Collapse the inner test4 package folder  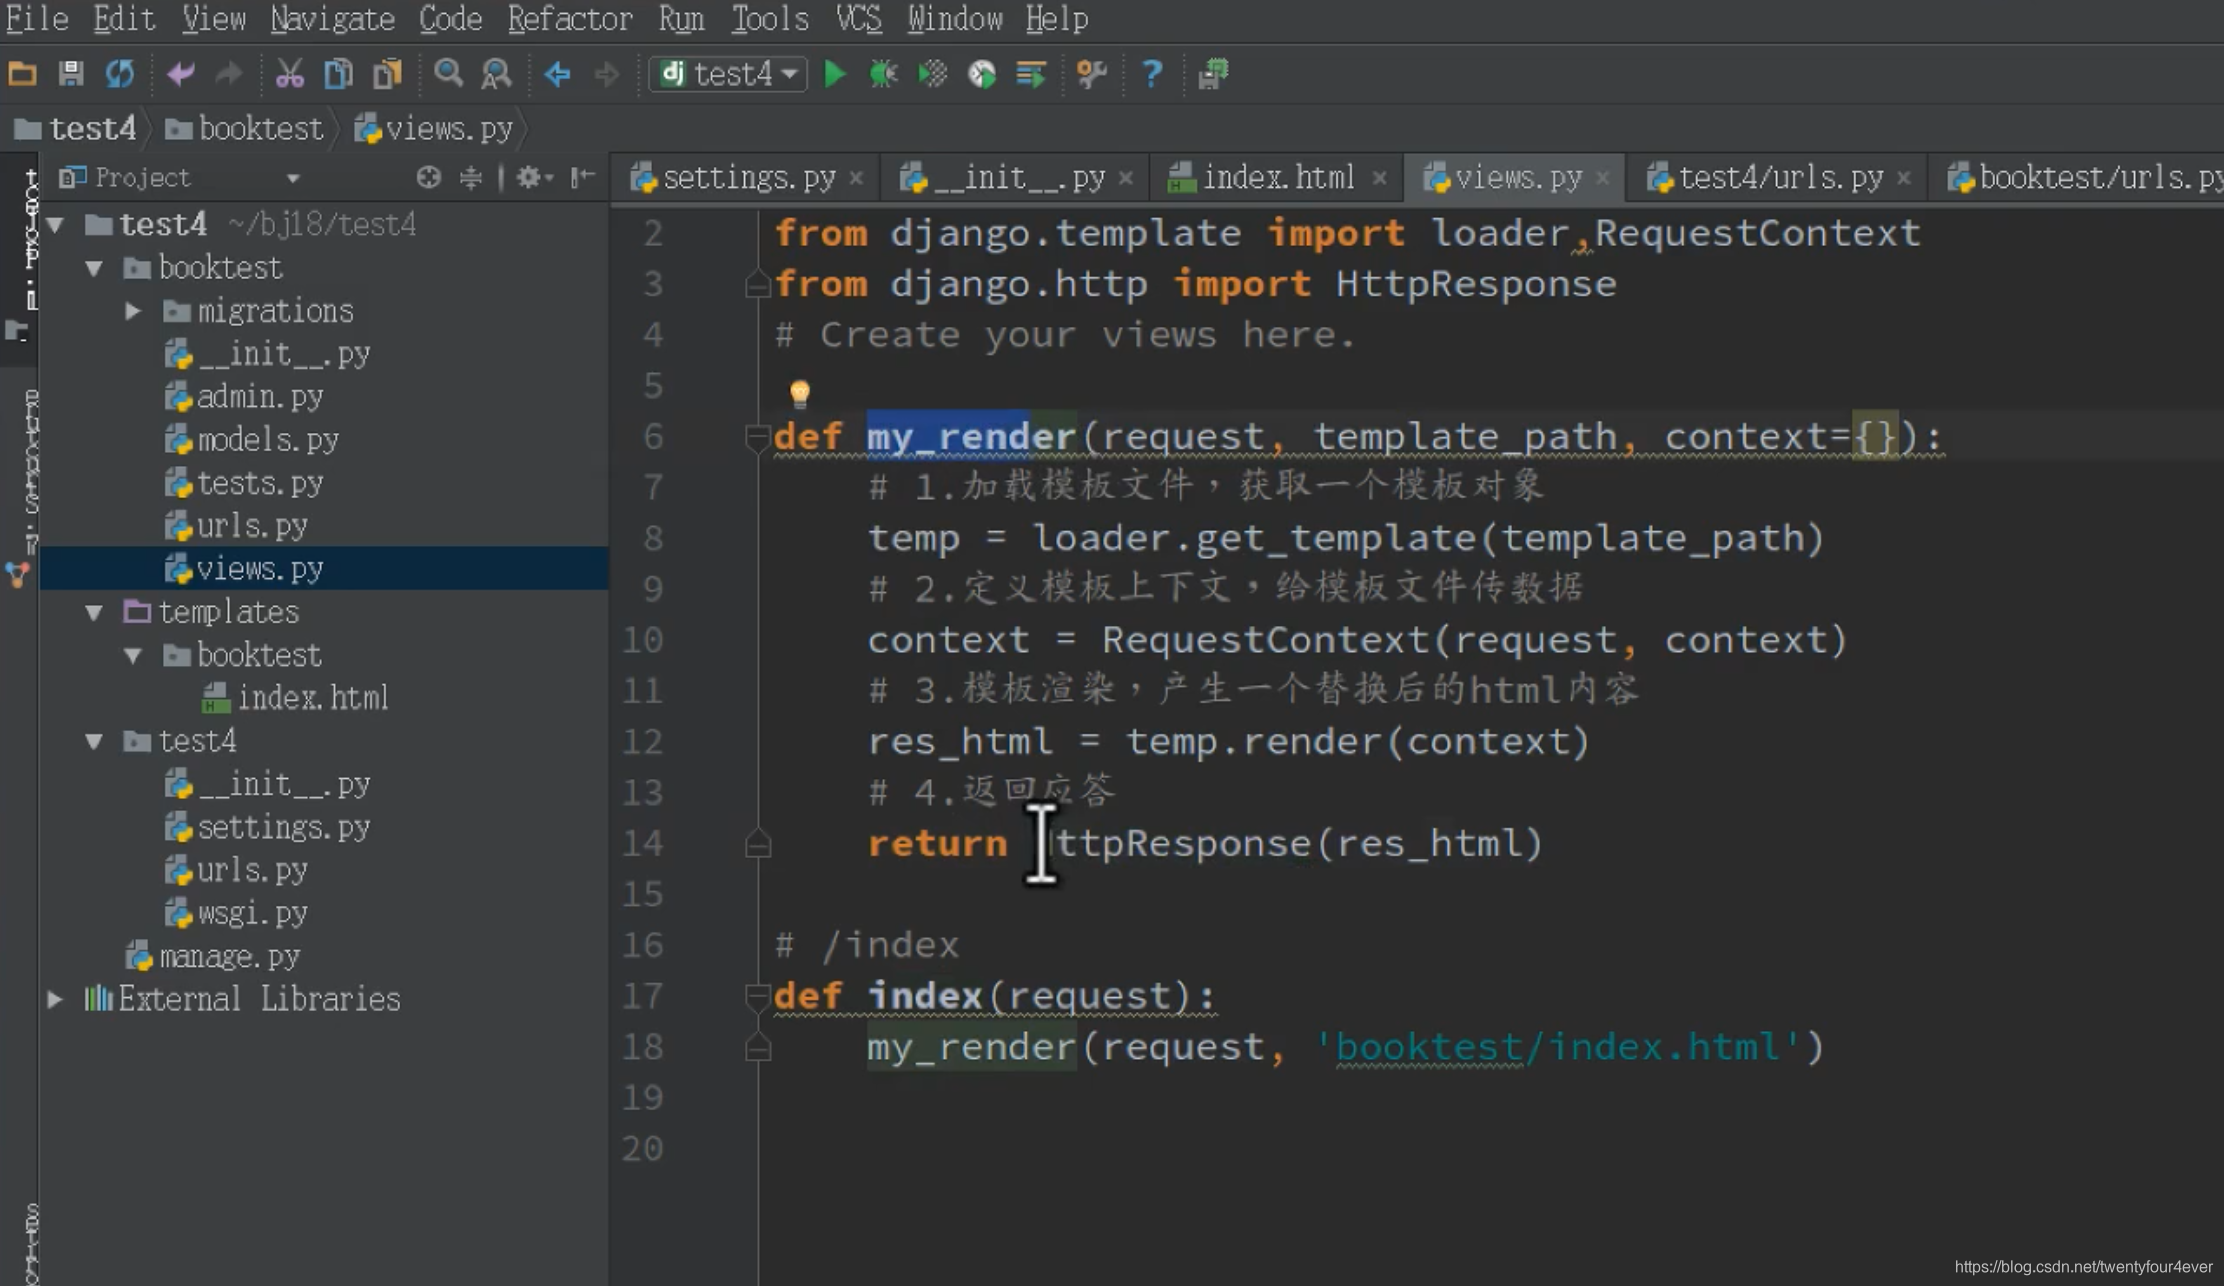point(95,741)
